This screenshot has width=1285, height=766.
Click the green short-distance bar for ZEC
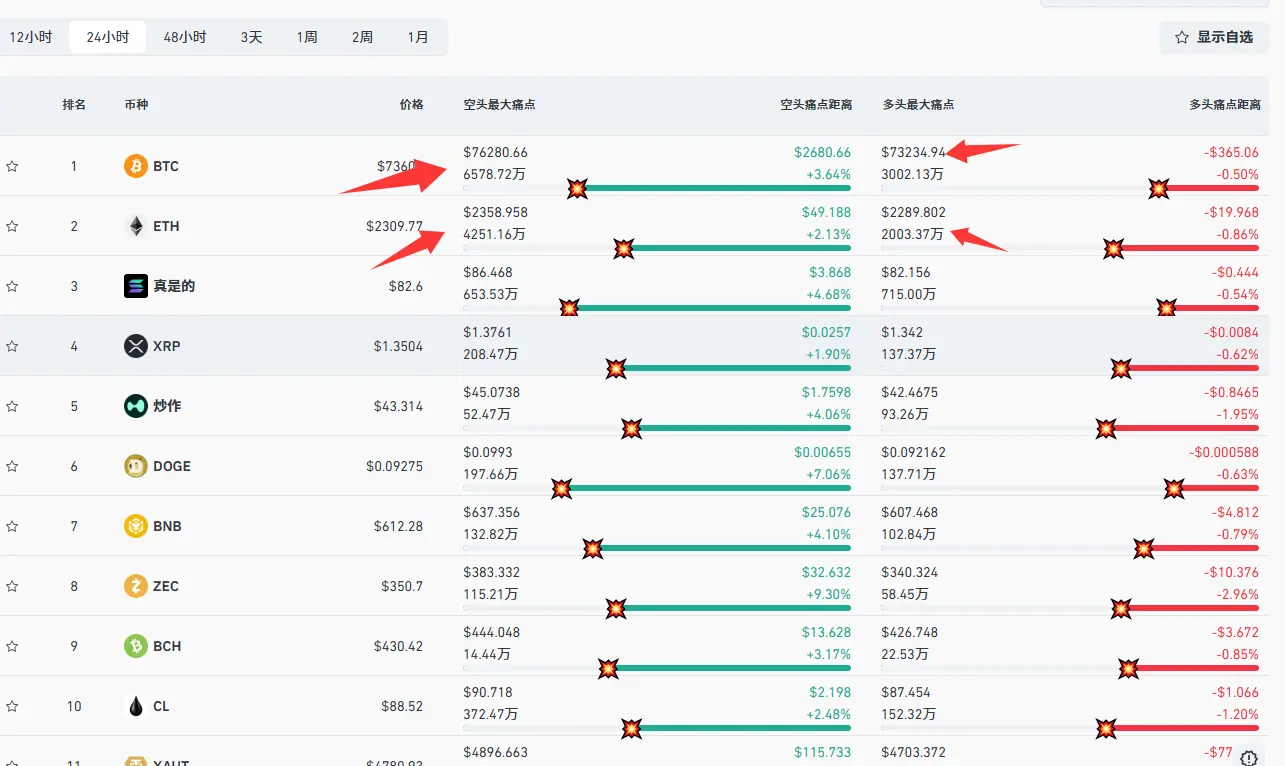[x=734, y=608]
